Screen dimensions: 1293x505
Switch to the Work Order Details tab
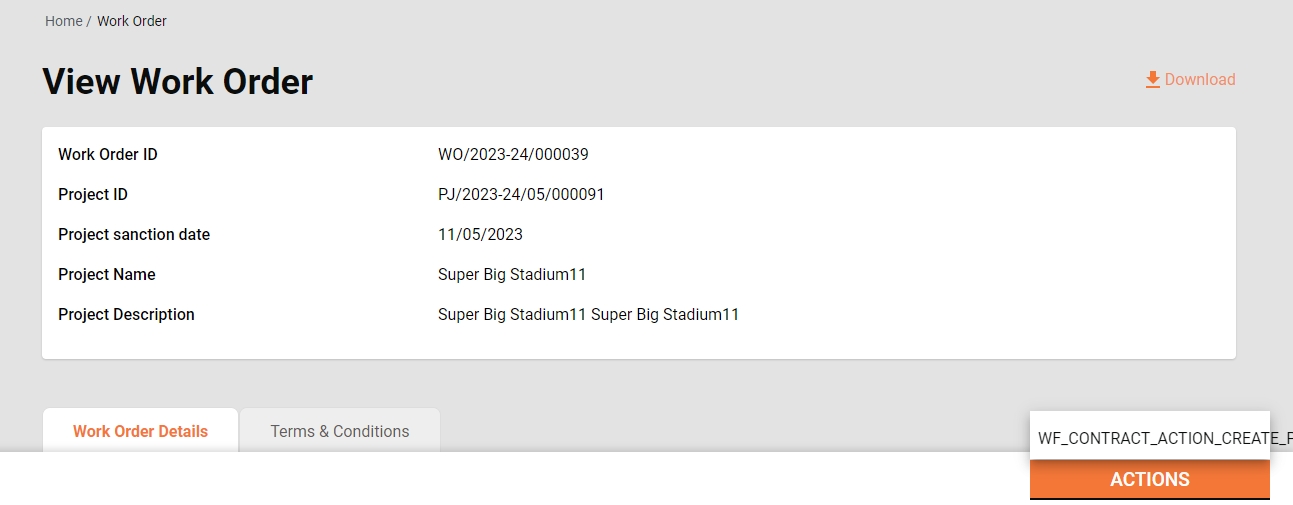140,431
